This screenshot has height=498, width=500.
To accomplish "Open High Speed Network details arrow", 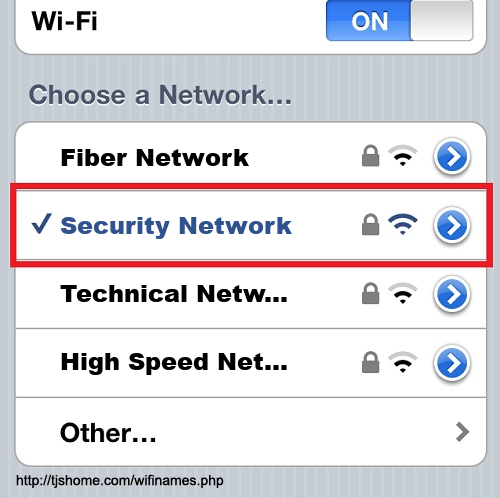I will click(x=452, y=363).
